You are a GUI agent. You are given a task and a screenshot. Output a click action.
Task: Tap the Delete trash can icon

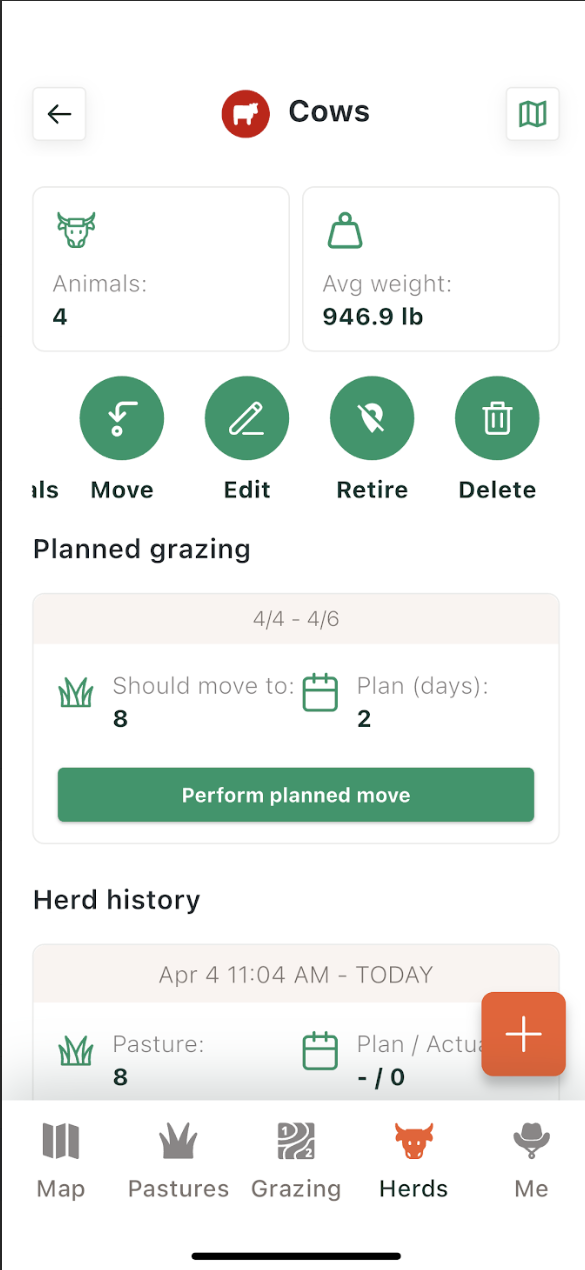497,419
